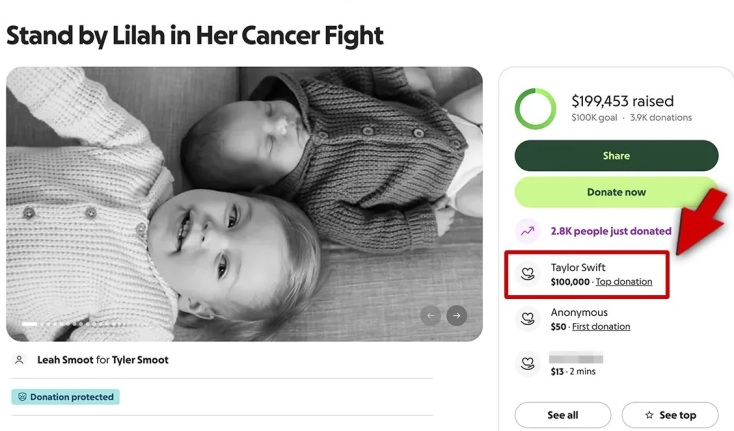This screenshot has width=734, height=431.
Task: Click the shield icon in Donation protected badge
Action: pyautogui.click(x=21, y=397)
